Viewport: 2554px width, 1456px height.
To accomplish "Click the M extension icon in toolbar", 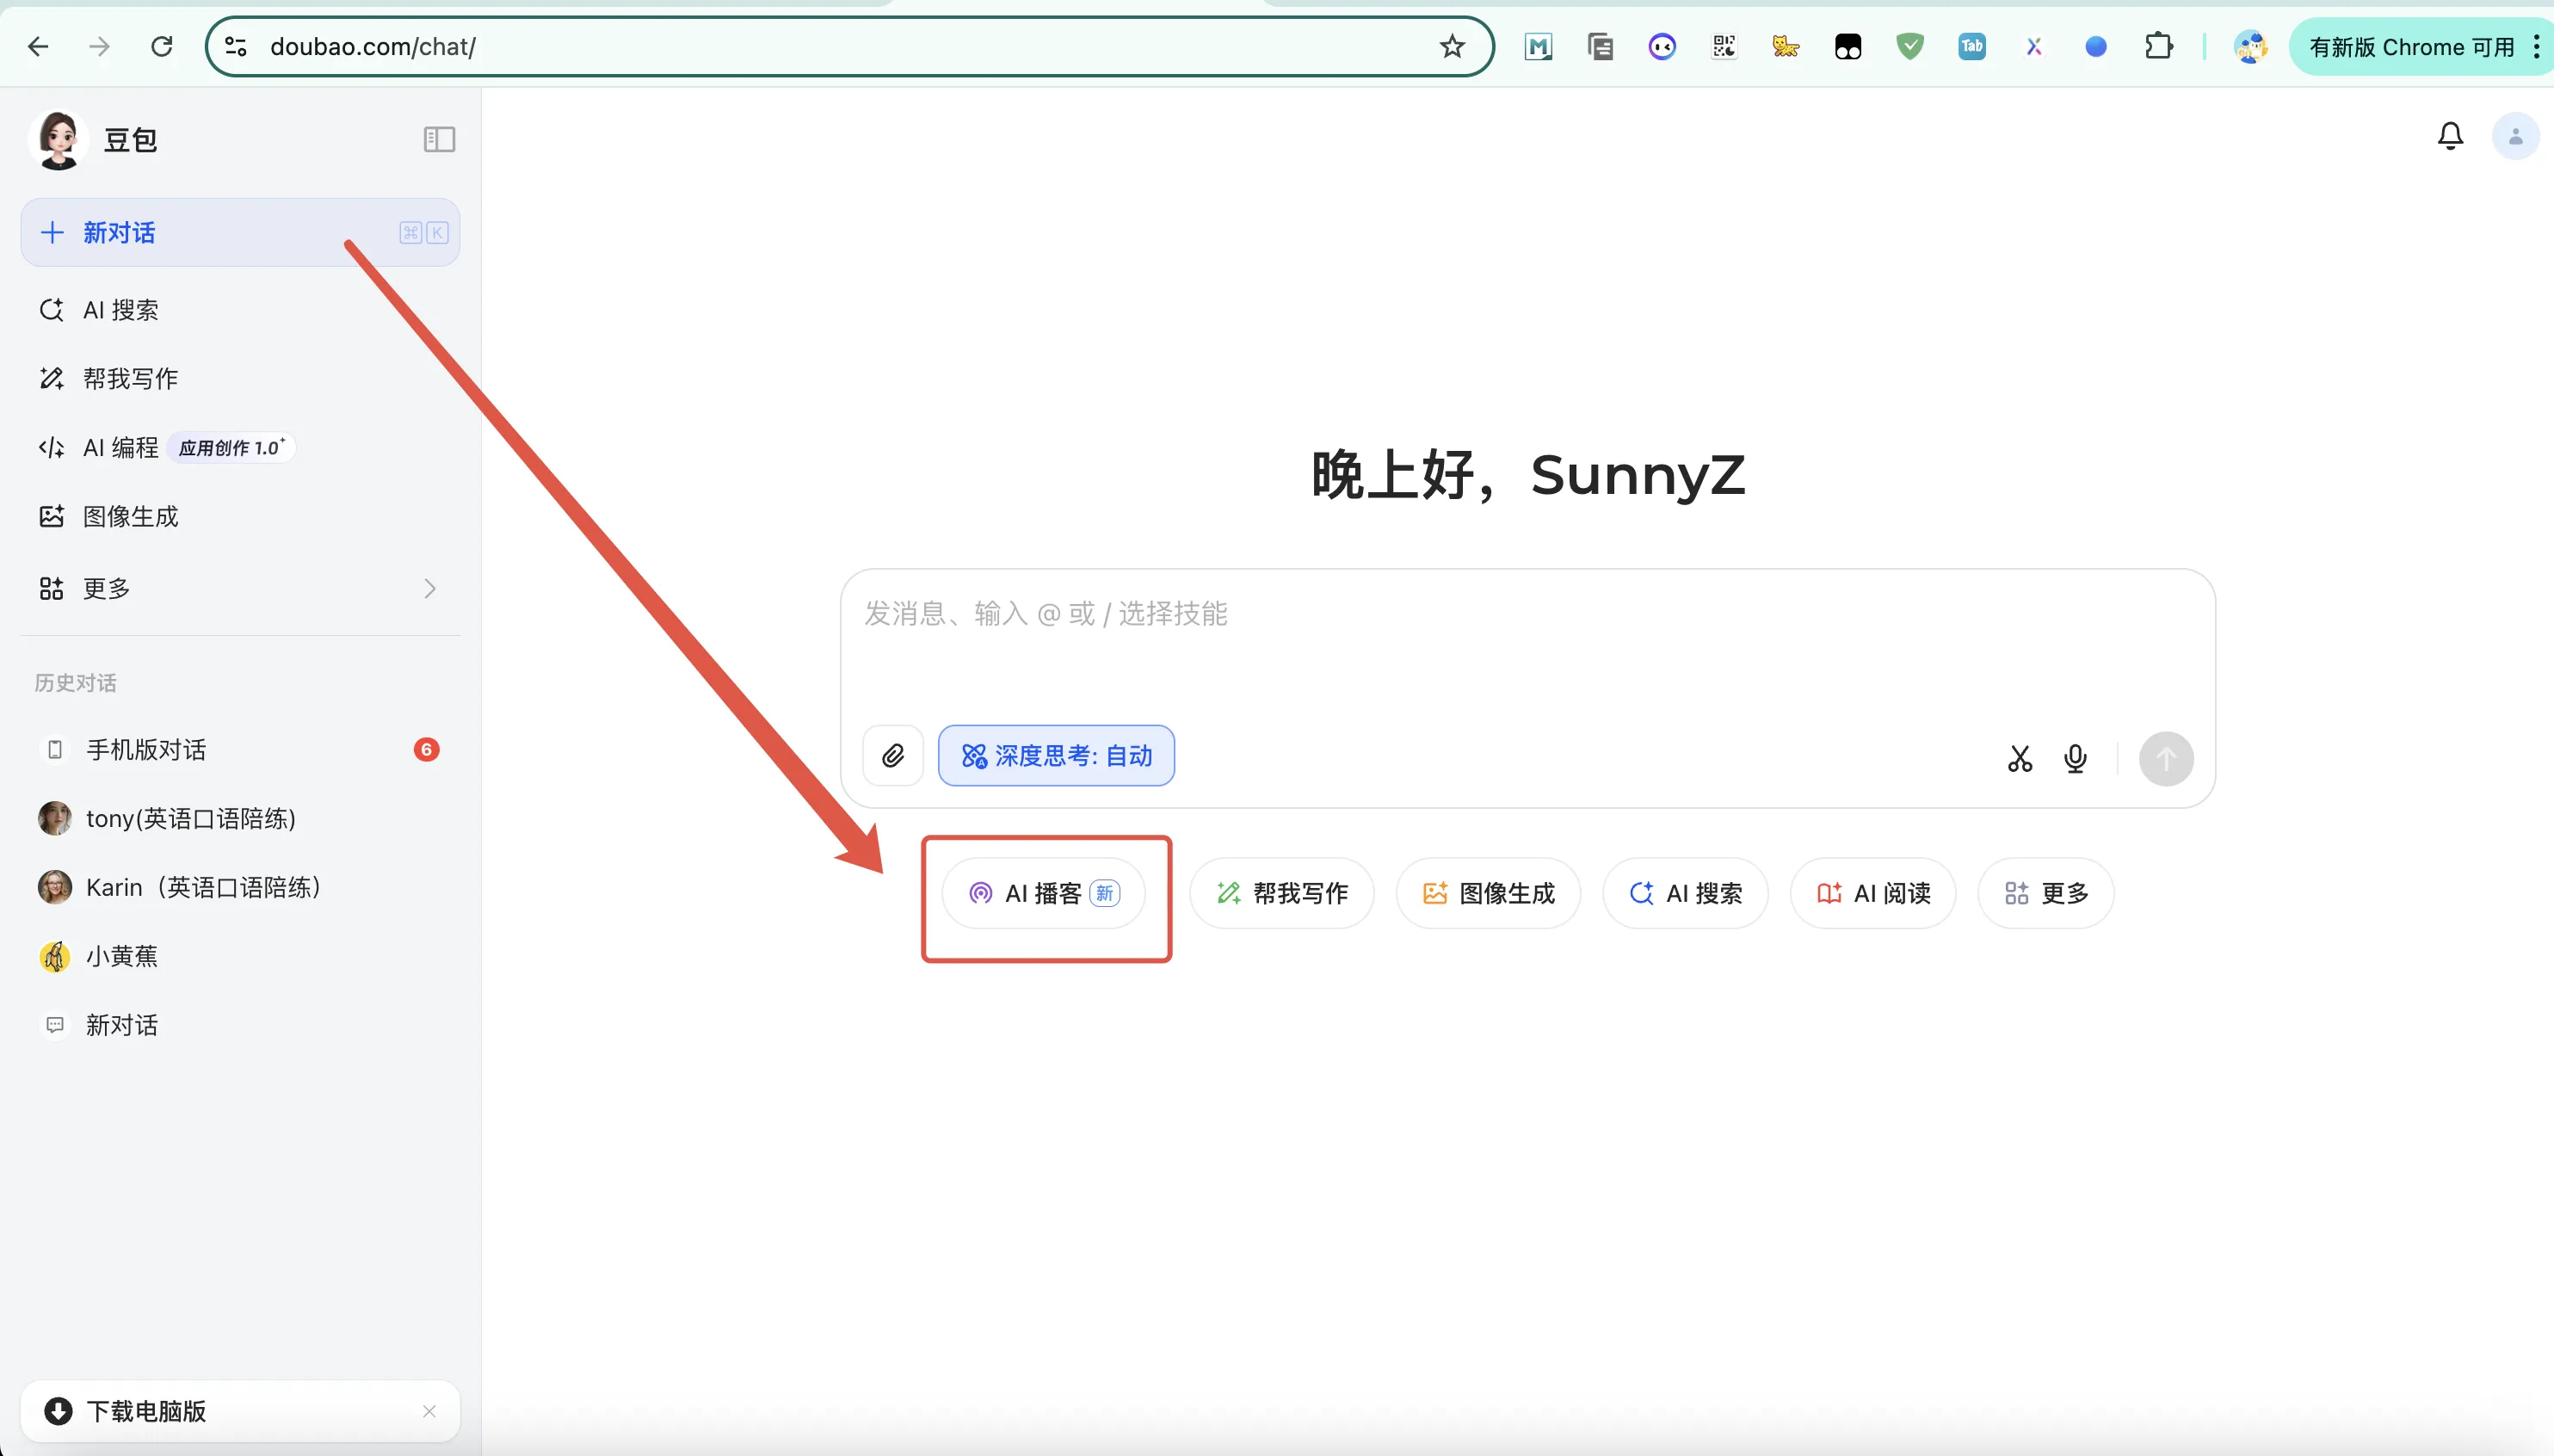I will (x=1538, y=46).
